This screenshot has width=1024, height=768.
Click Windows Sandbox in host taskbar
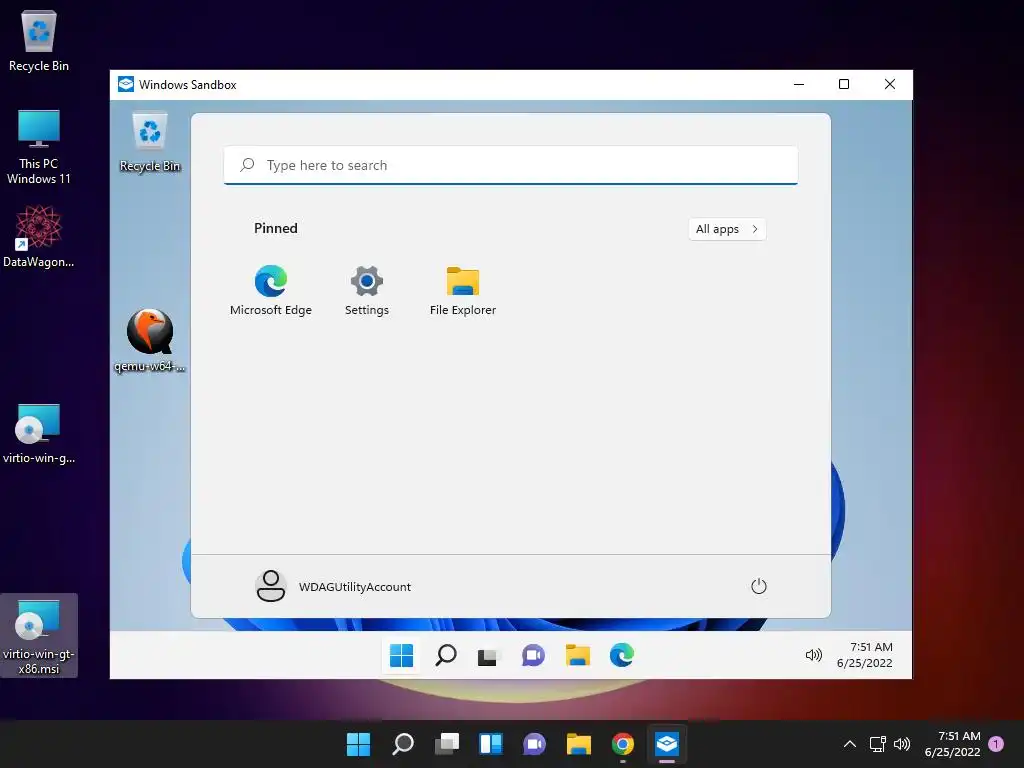(667, 744)
